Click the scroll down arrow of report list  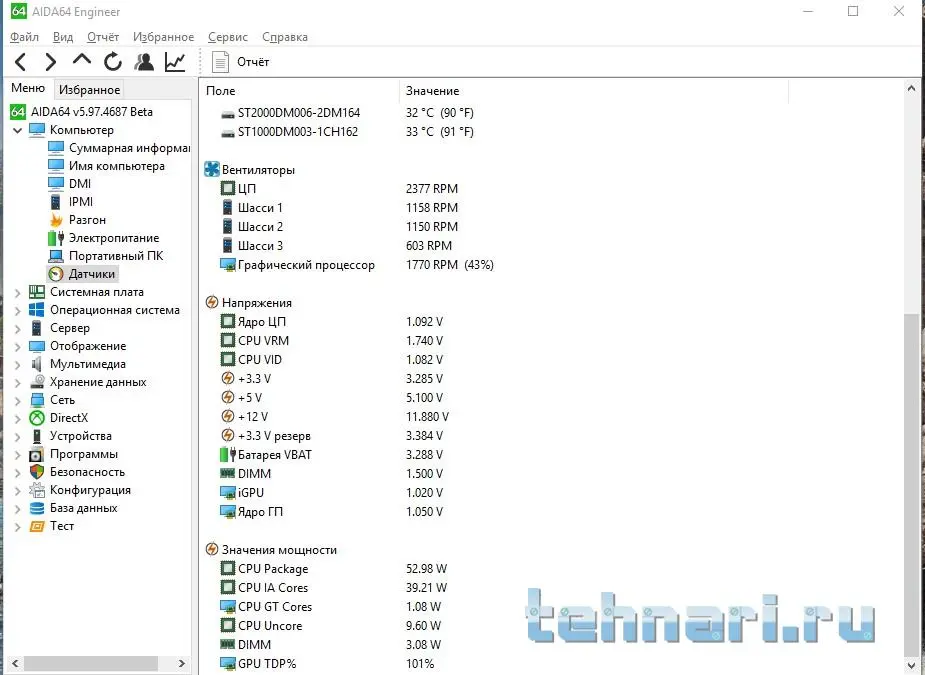point(911,664)
